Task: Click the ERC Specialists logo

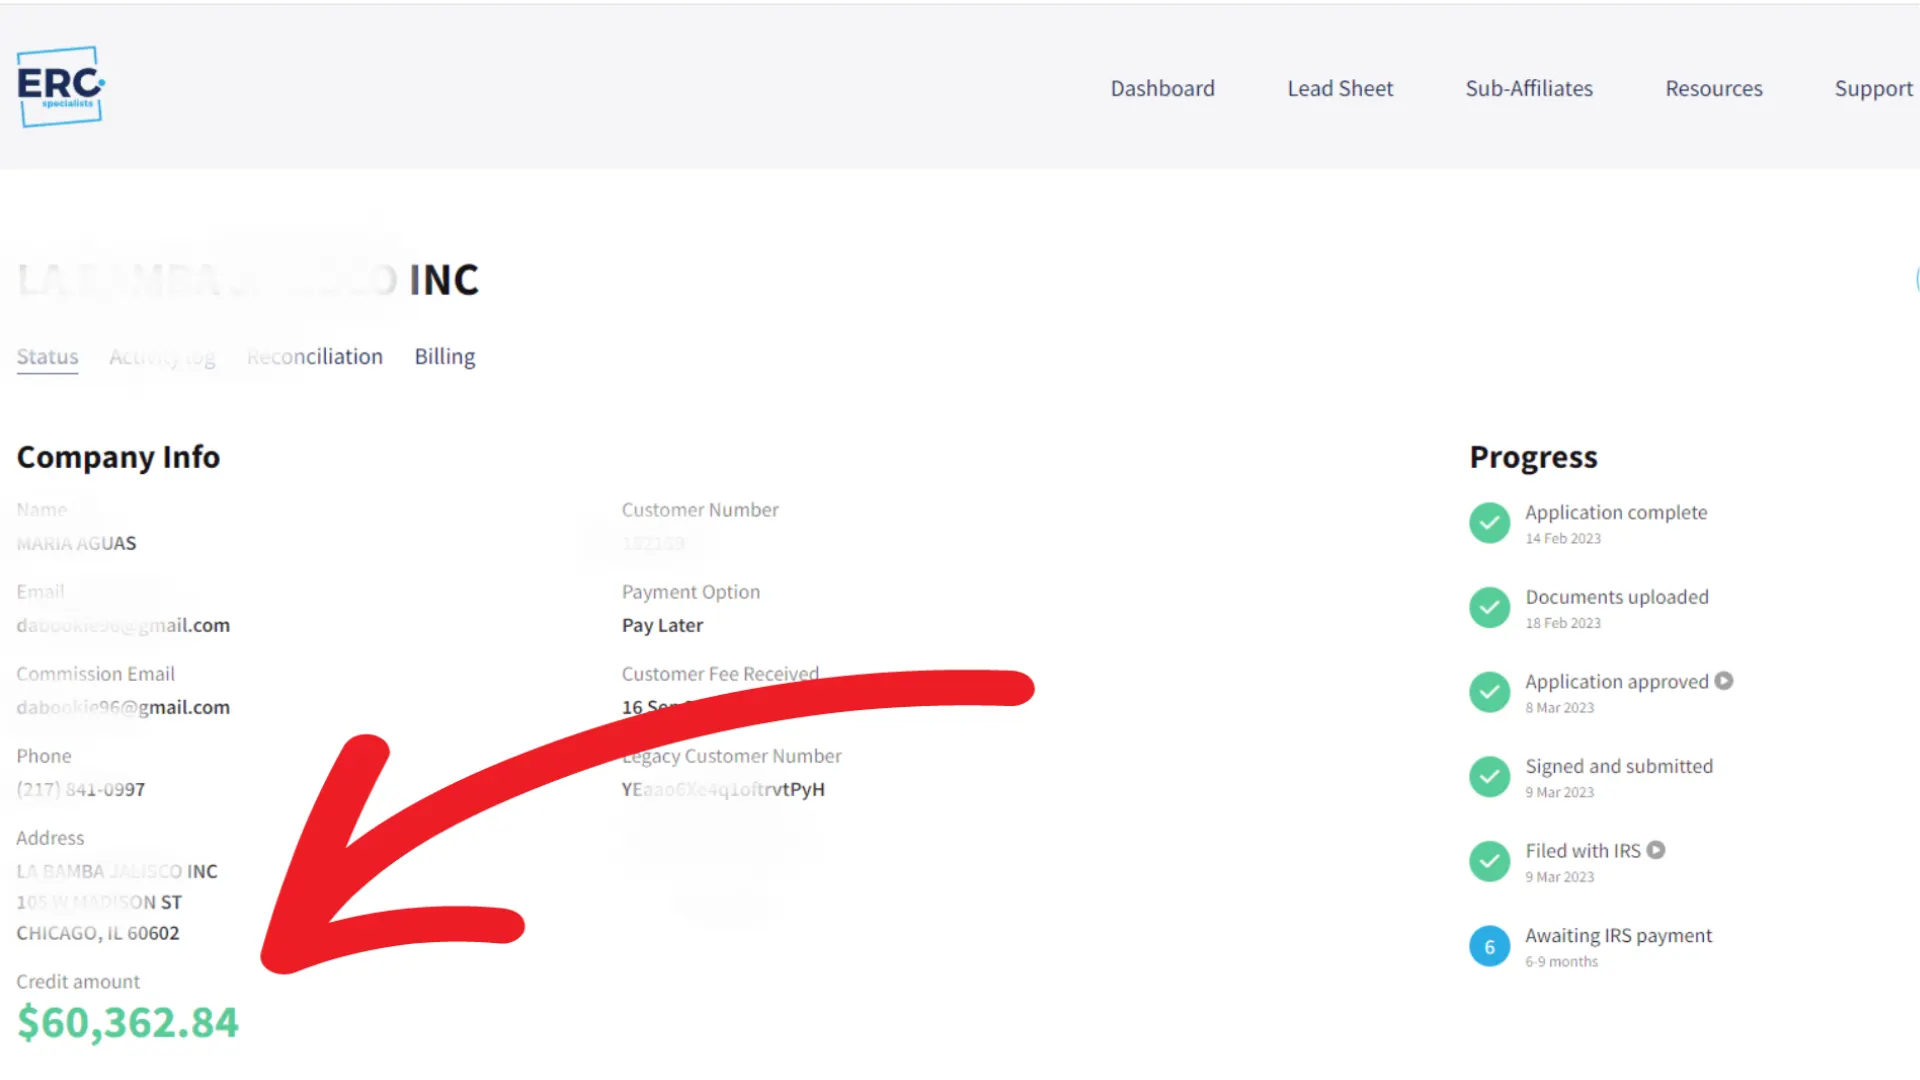Action: pos(61,87)
